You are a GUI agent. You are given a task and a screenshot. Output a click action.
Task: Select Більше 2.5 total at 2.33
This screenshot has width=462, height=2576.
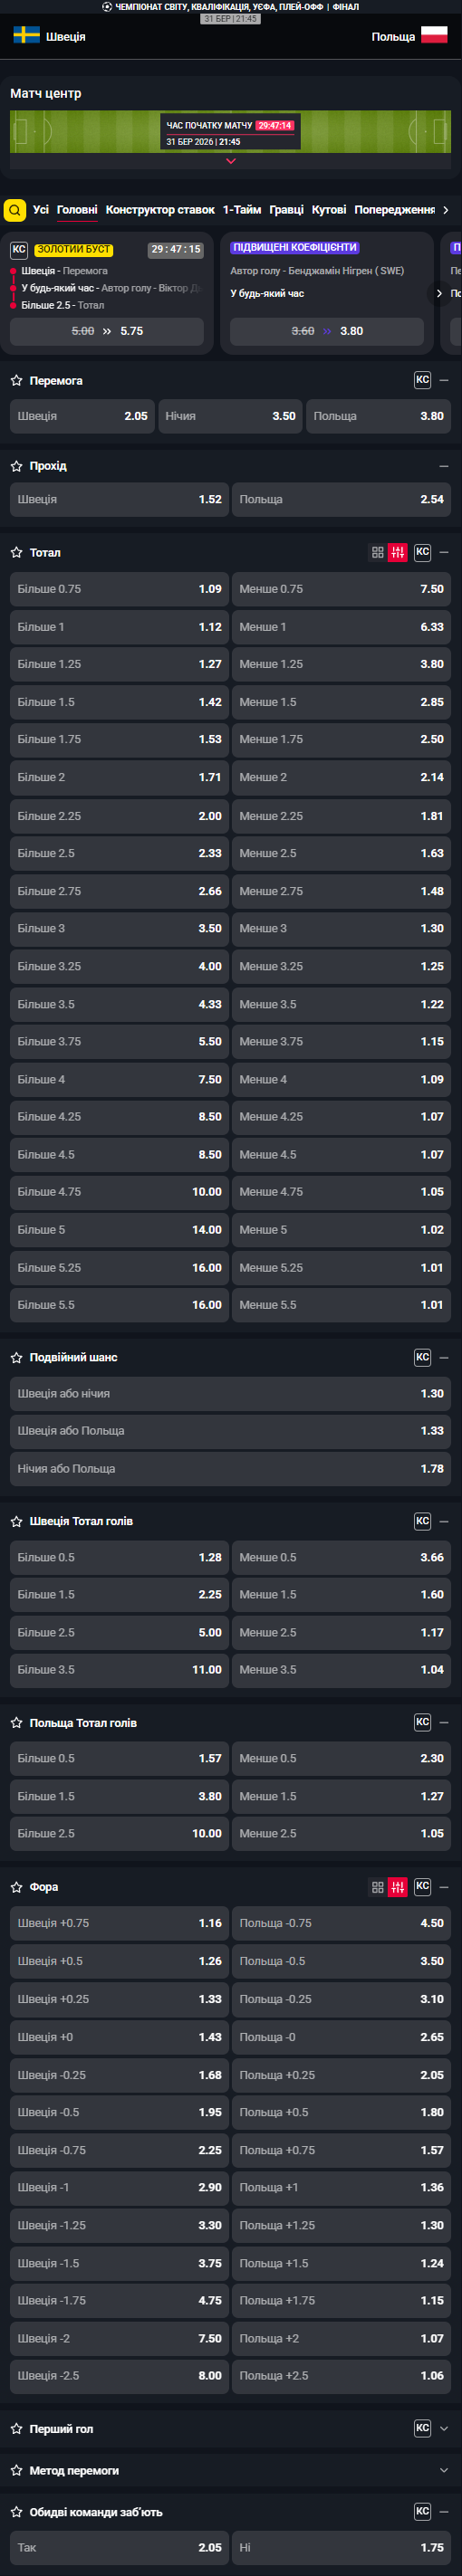click(119, 853)
